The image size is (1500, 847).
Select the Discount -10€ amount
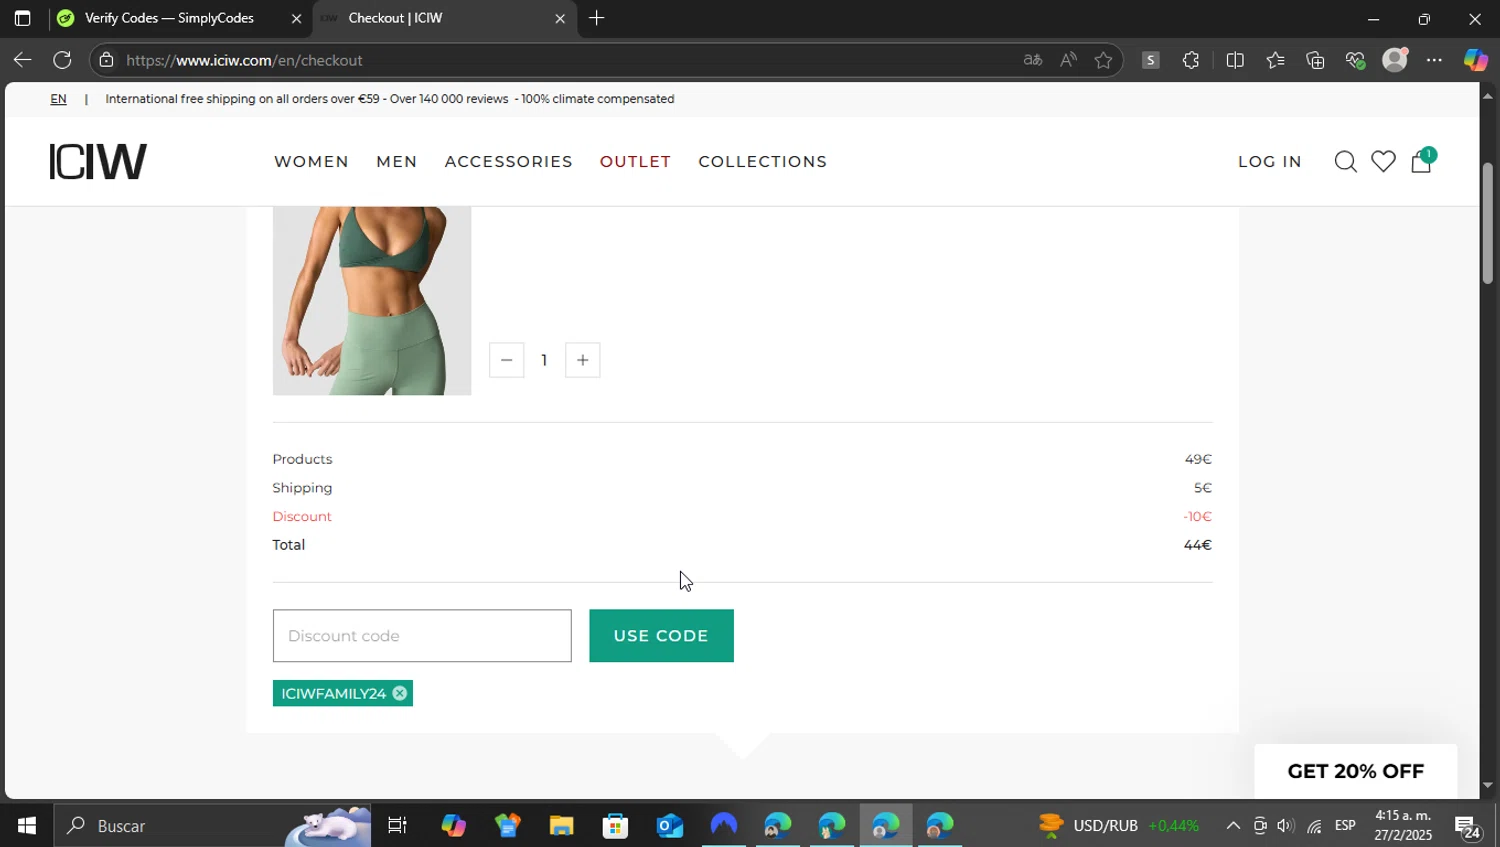pos(1197,516)
